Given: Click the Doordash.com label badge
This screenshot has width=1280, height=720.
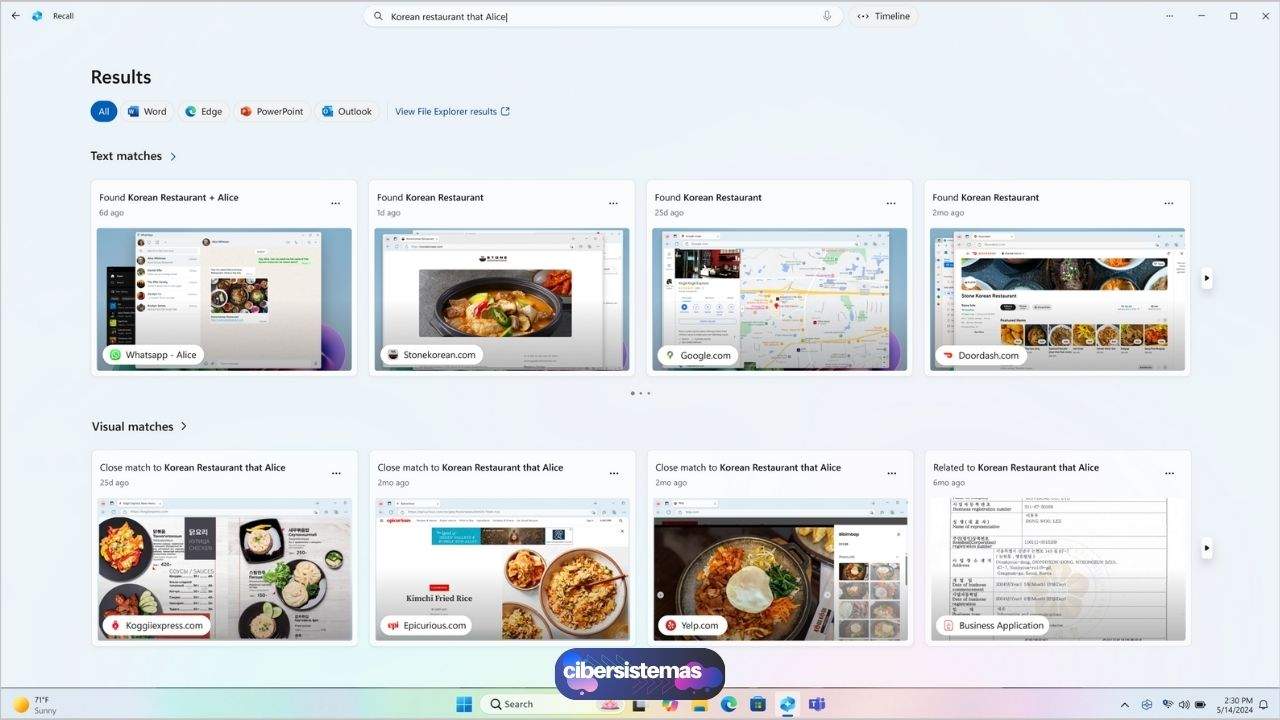Looking at the screenshot, I should click(x=981, y=355).
